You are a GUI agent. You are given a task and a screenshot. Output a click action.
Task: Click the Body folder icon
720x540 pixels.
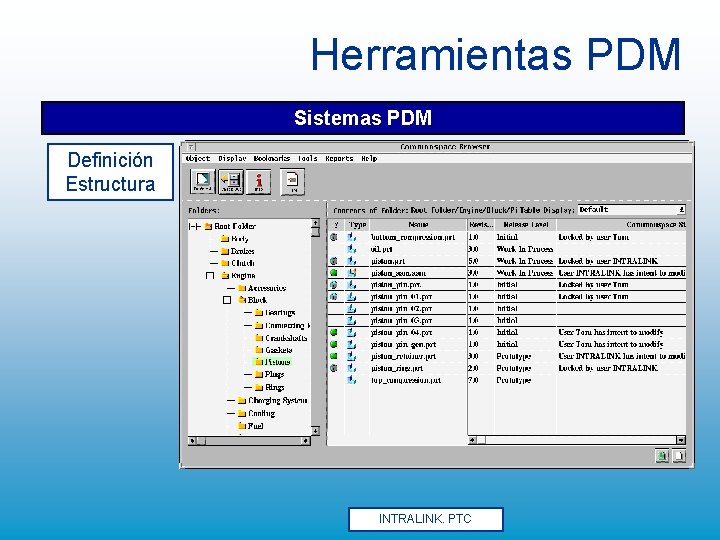(x=225, y=238)
